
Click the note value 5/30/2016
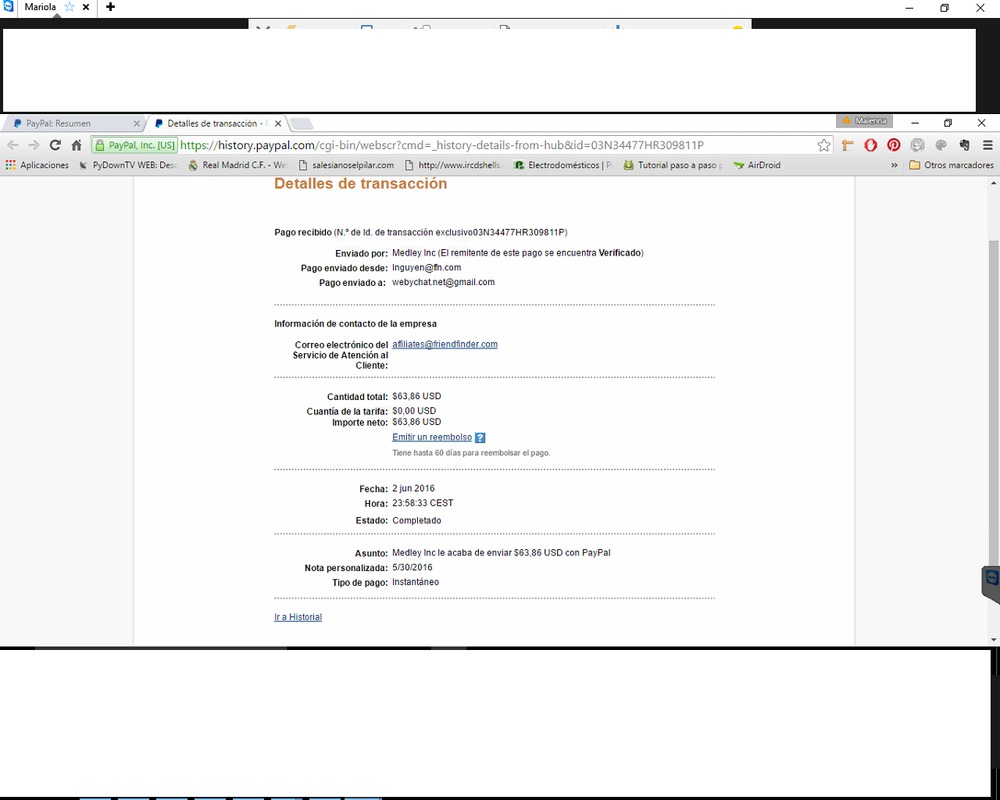coord(412,568)
